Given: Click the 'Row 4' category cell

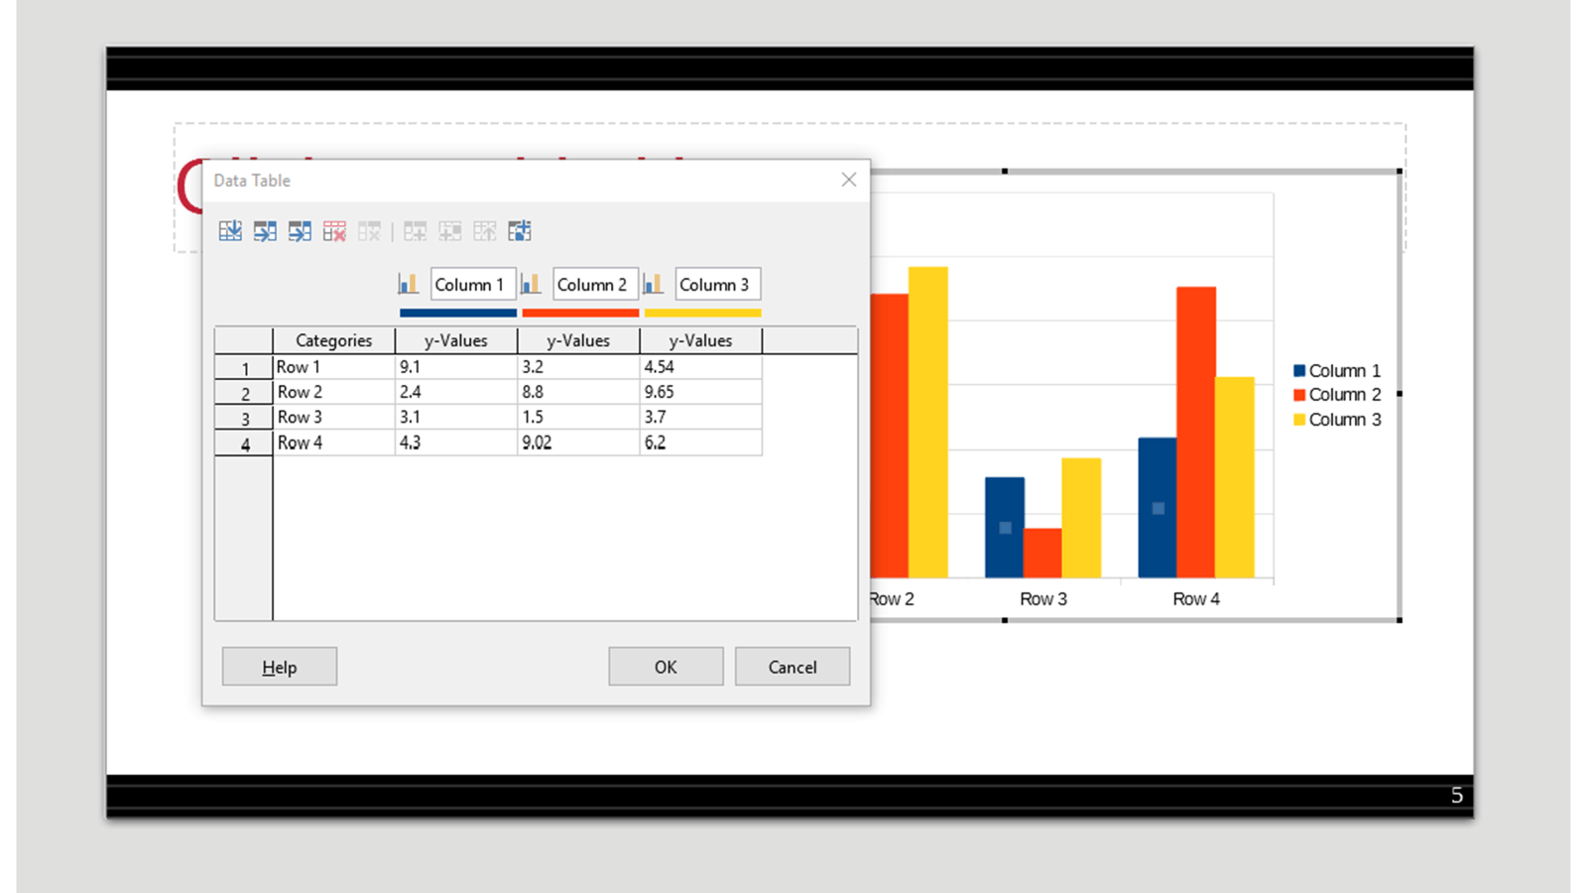Looking at the screenshot, I should click(334, 442).
